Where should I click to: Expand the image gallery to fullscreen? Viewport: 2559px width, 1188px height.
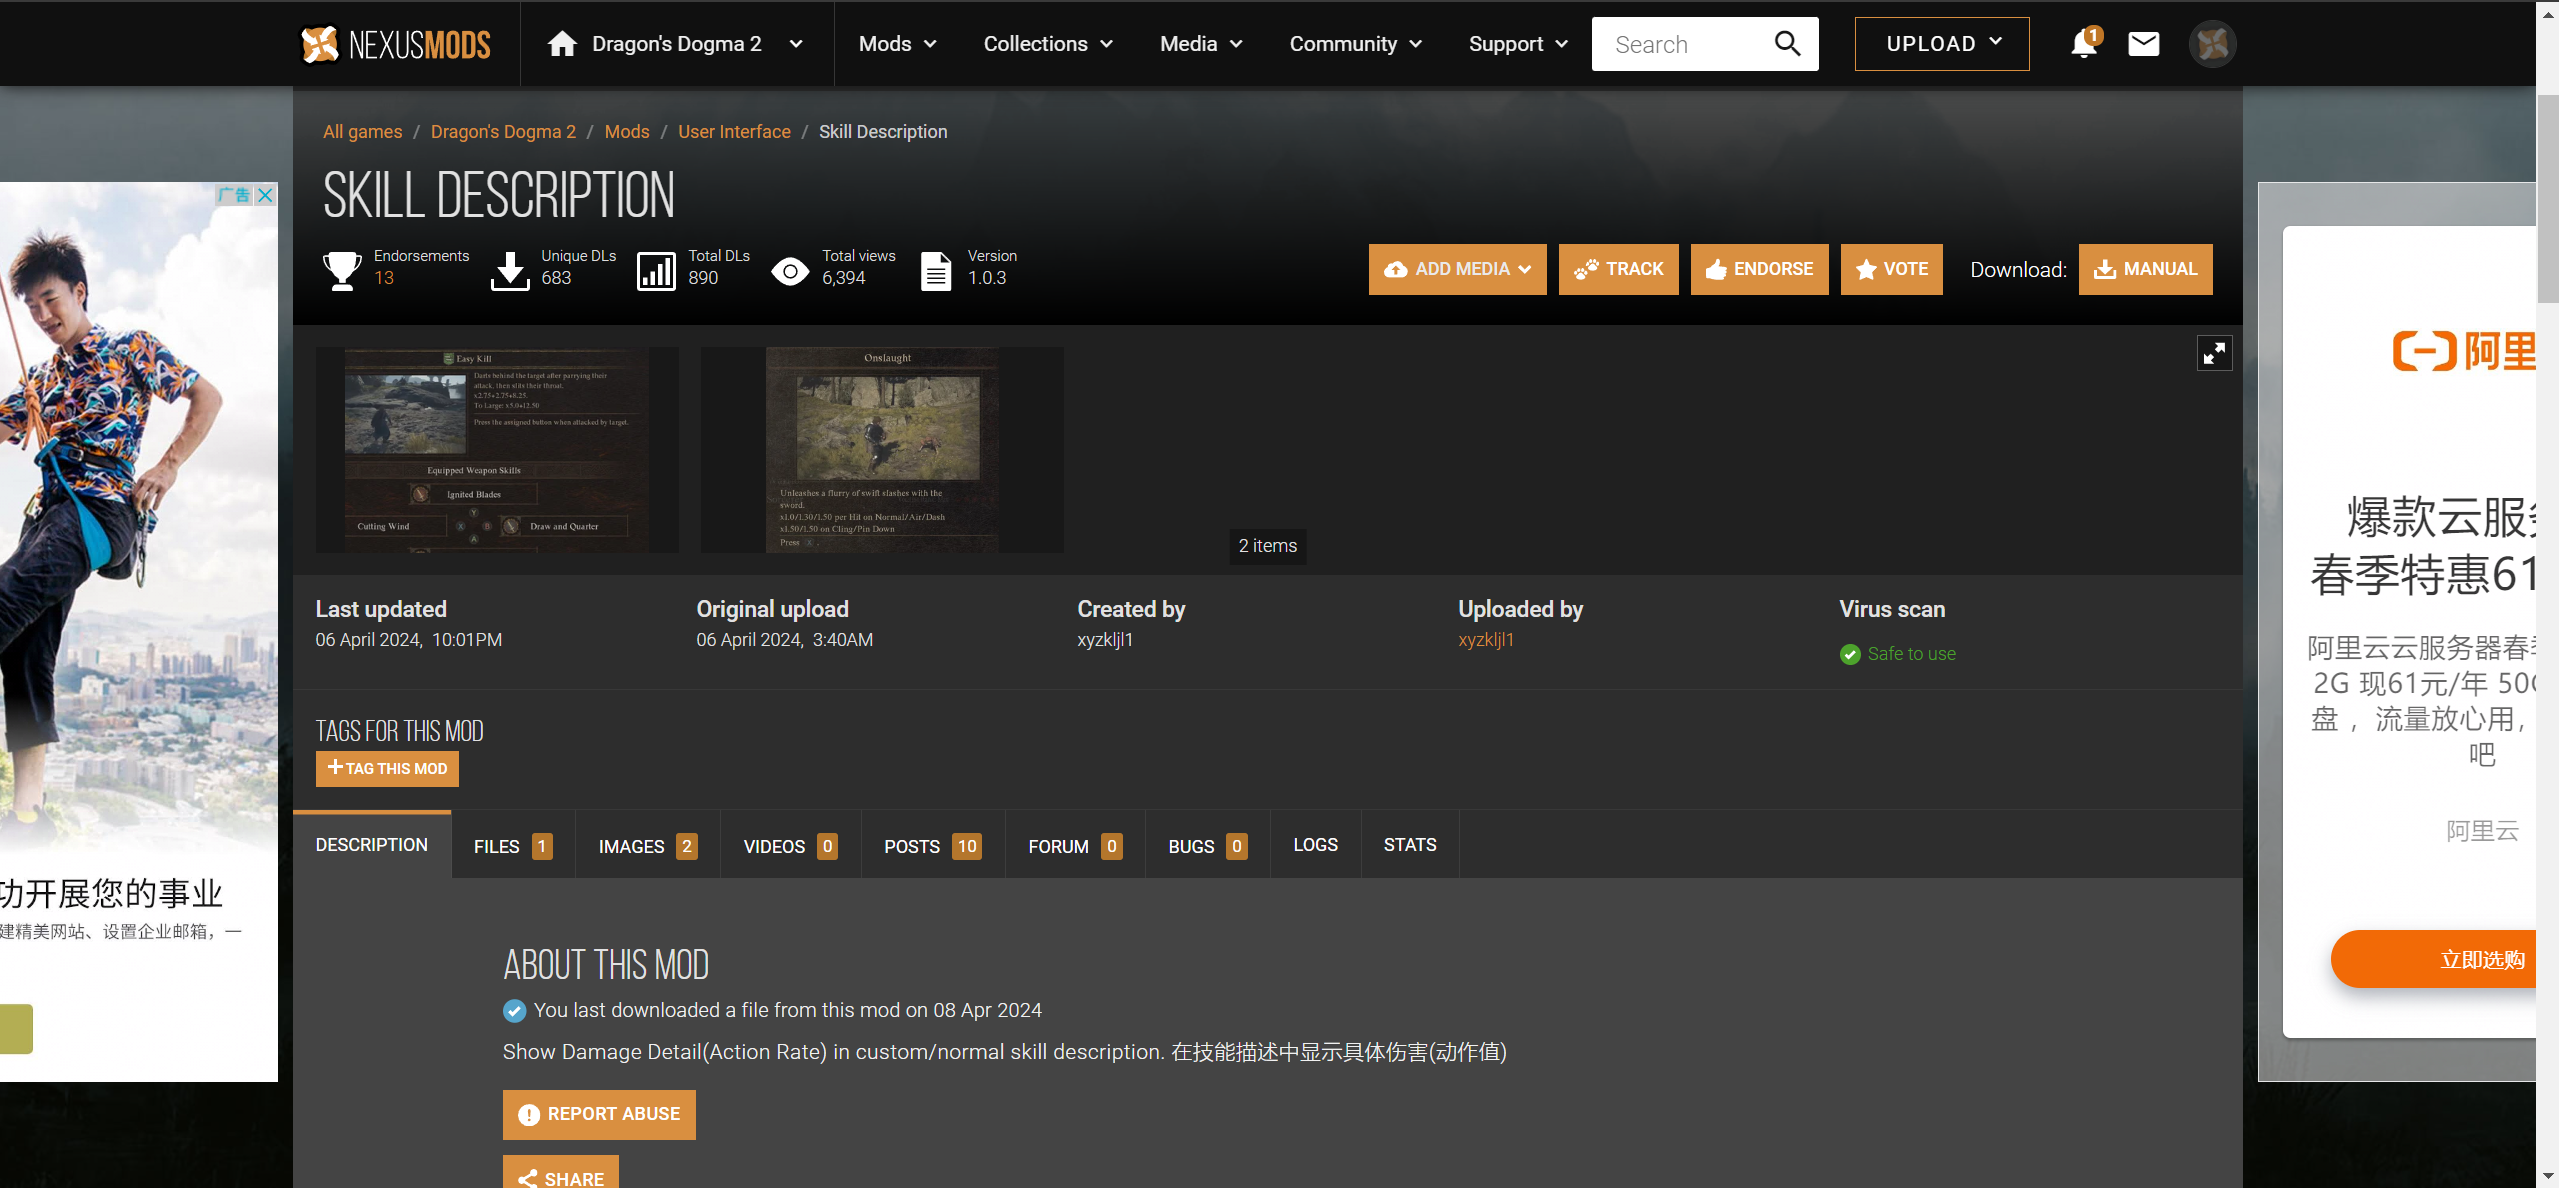click(x=2214, y=353)
